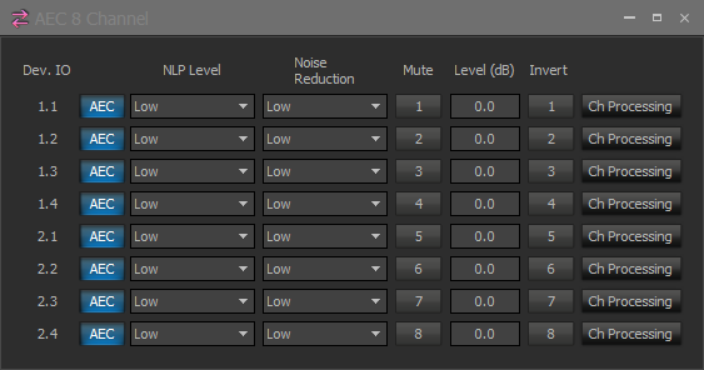Open NLP Level dropdown for row 2.2
The width and height of the screenshot is (704, 370).
pos(192,269)
